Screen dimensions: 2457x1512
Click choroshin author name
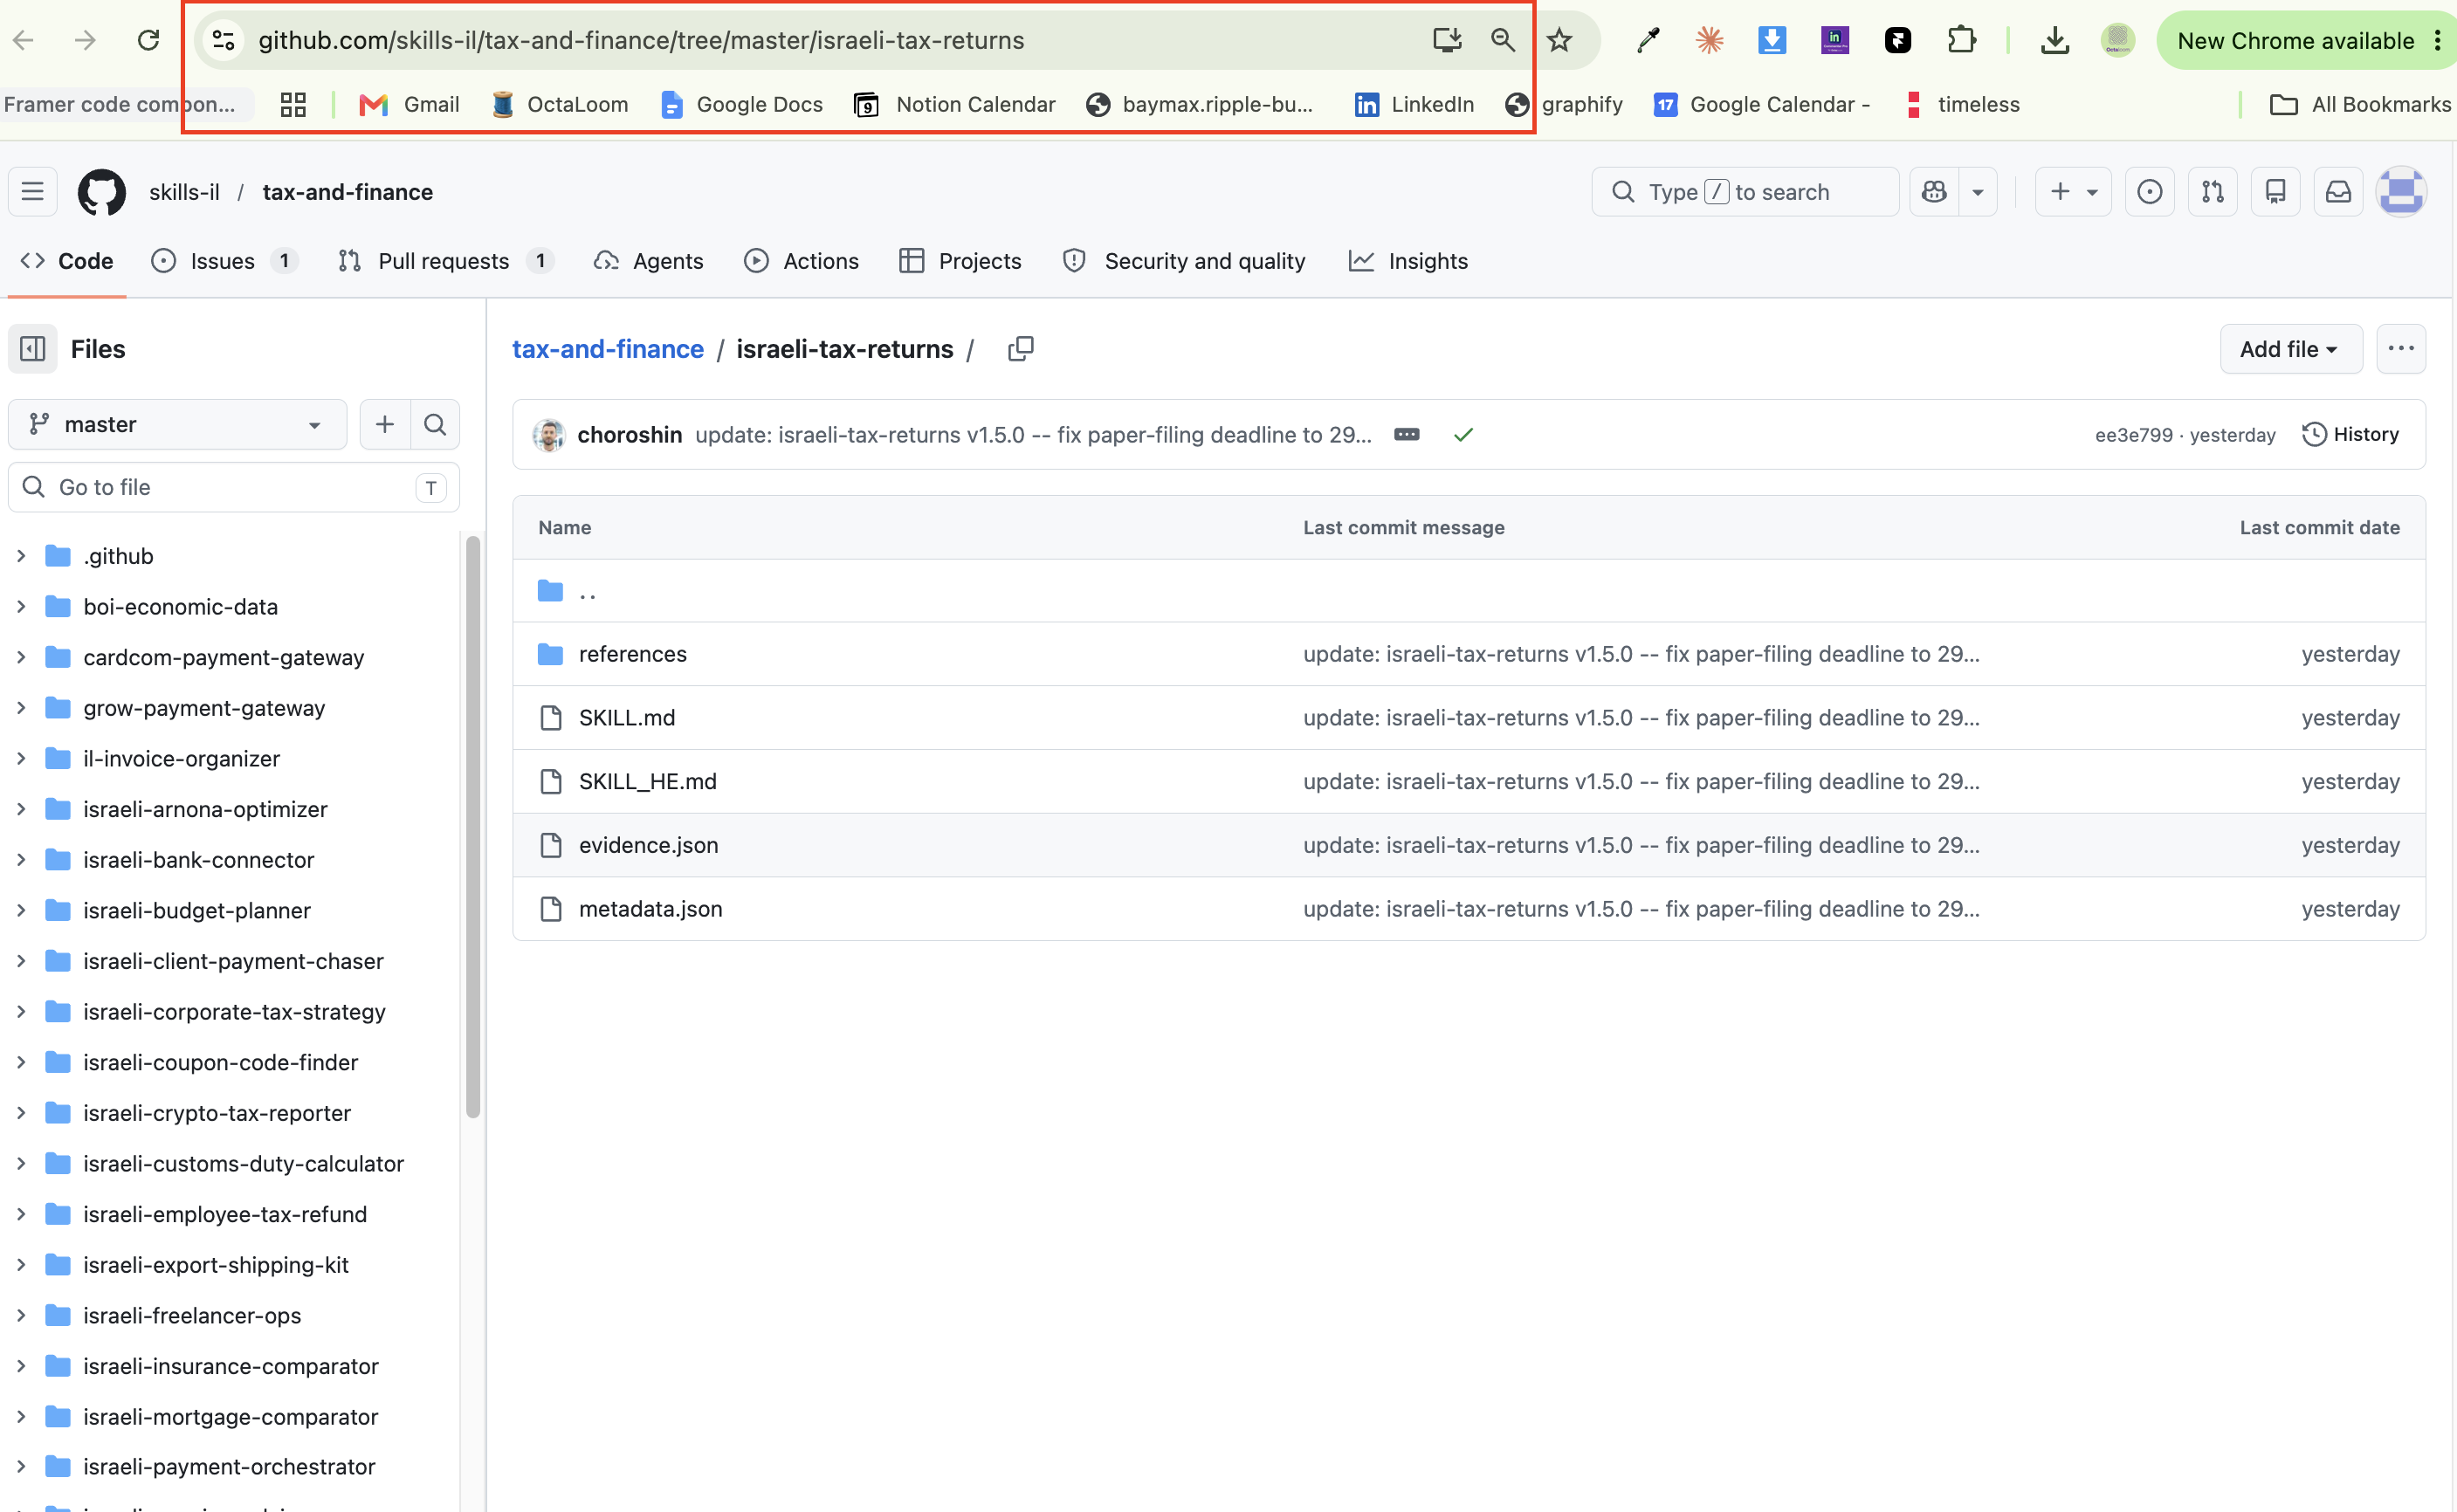pyautogui.click(x=630, y=434)
